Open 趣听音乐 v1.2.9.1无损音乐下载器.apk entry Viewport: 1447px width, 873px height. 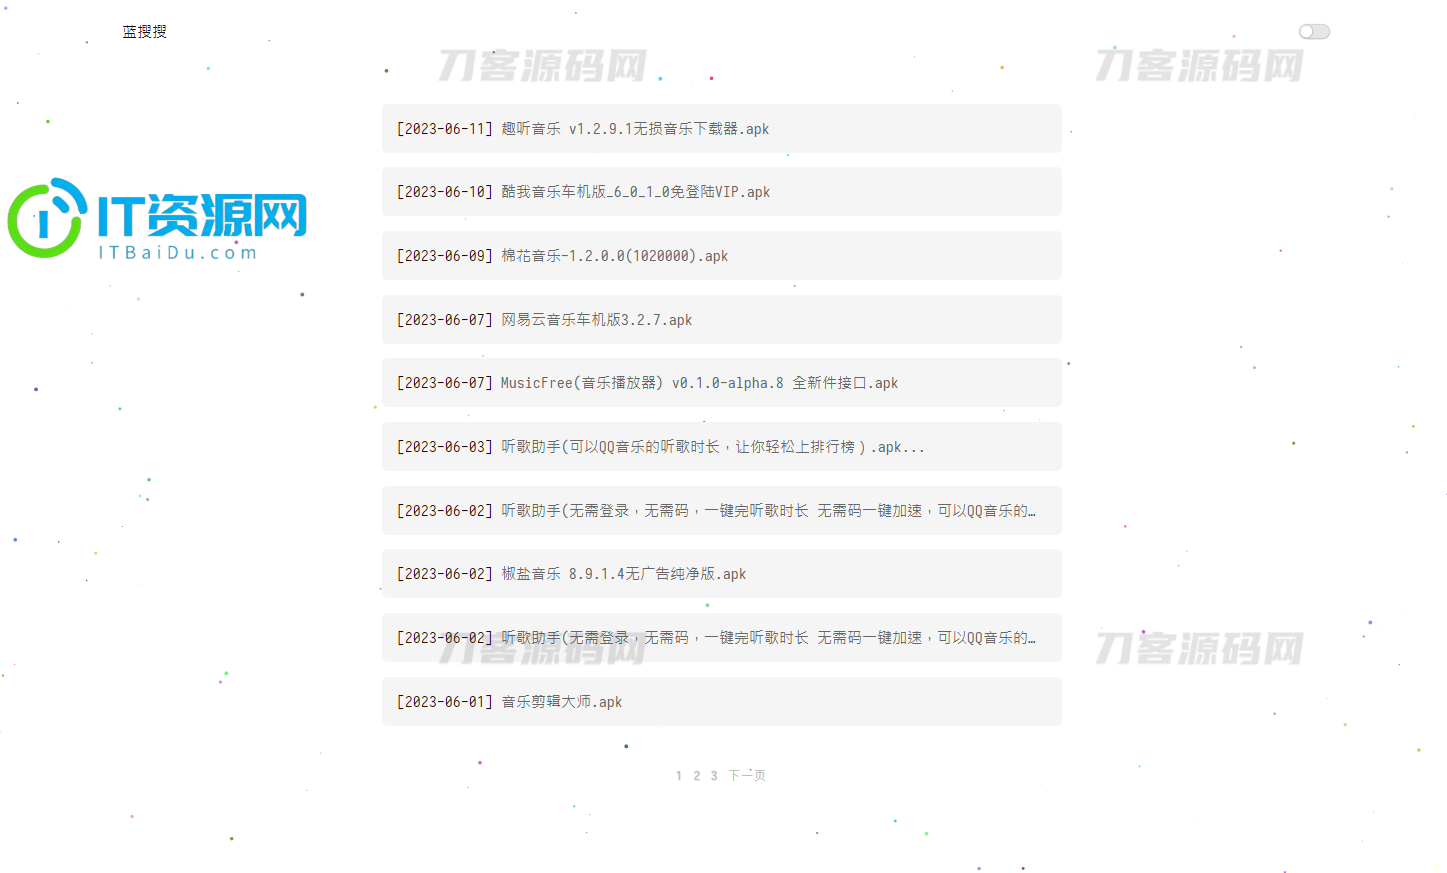tap(722, 129)
